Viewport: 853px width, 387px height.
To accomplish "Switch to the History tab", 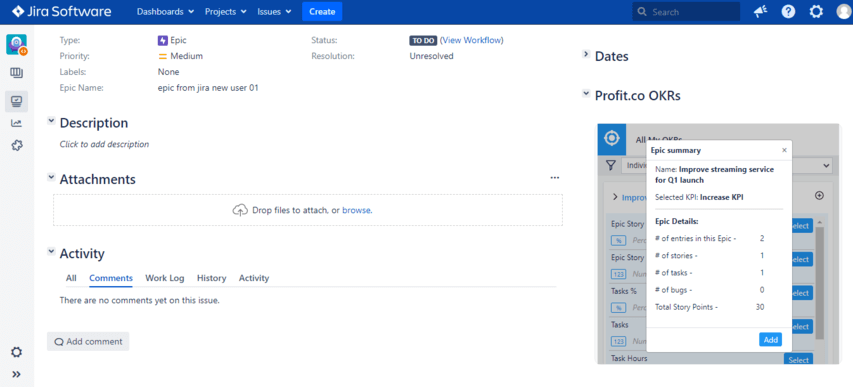I will point(212,278).
